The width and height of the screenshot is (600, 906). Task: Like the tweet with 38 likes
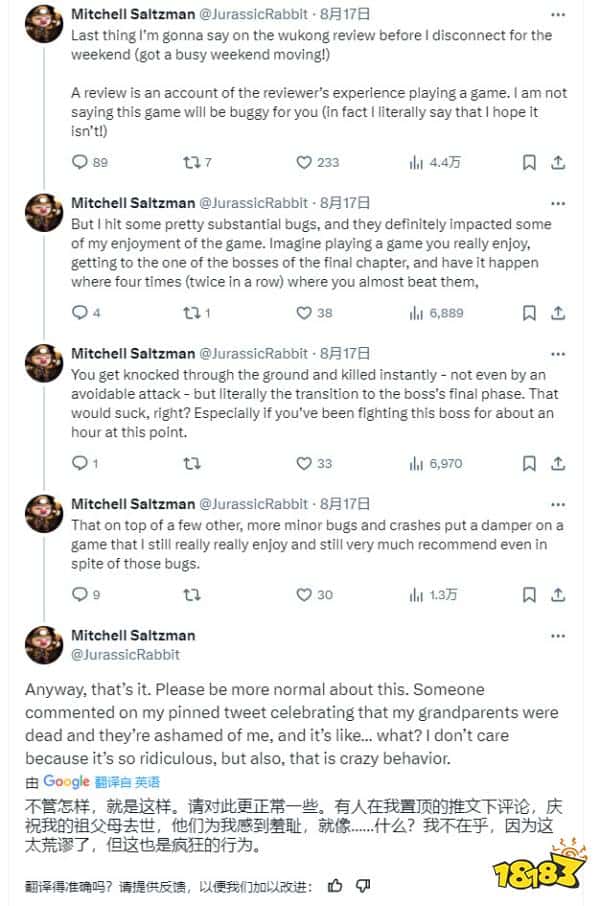(x=305, y=313)
